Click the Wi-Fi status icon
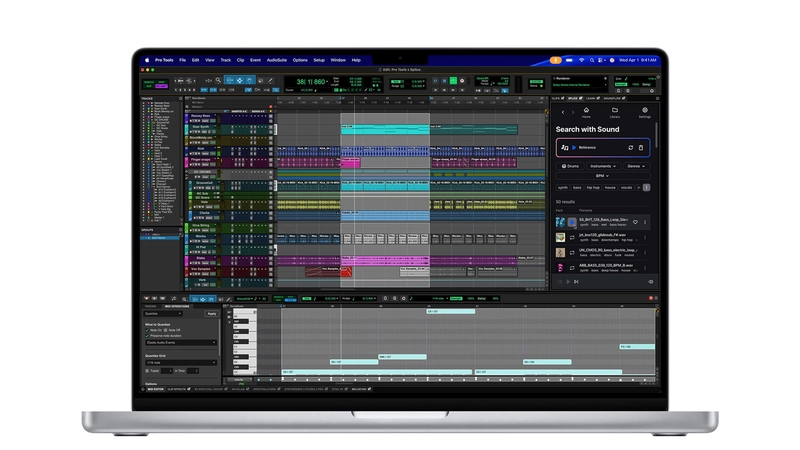The width and height of the screenshot is (800, 450). tap(581, 60)
